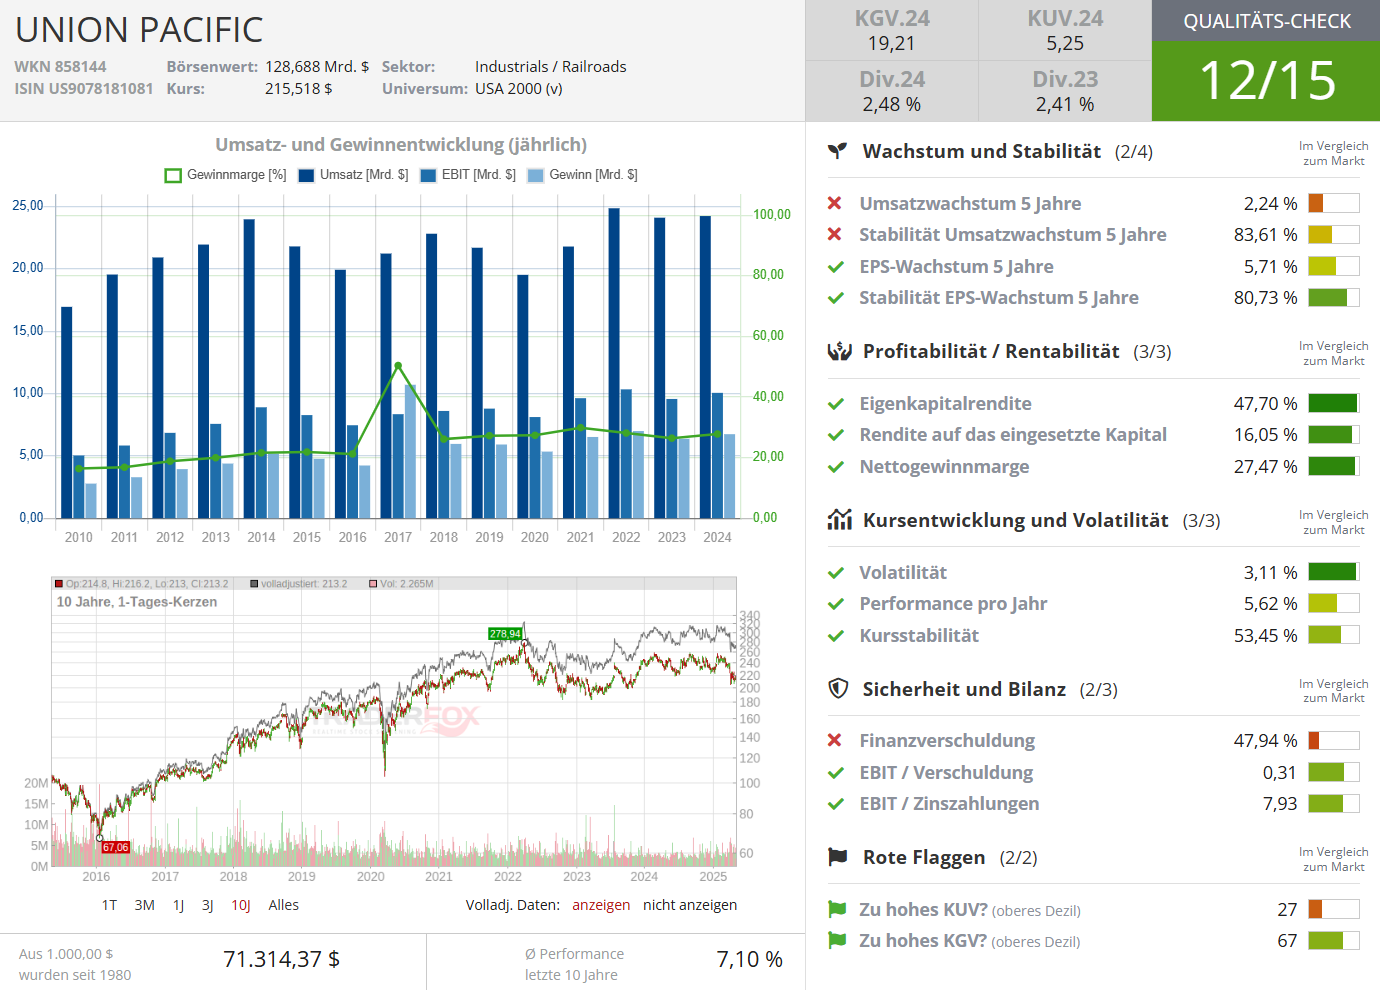The height and width of the screenshot is (990, 1380).
Task: Select the 3J chart timeframe
Action: [208, 905]
